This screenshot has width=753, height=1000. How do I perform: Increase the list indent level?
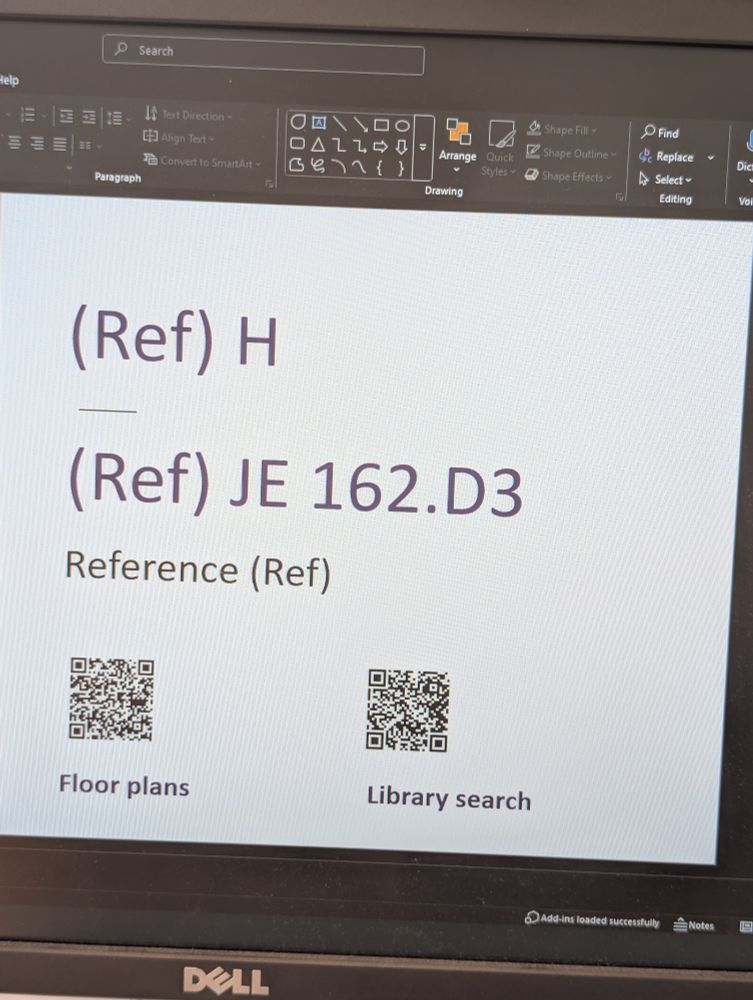pyautogui.click(x=89, y=117)
